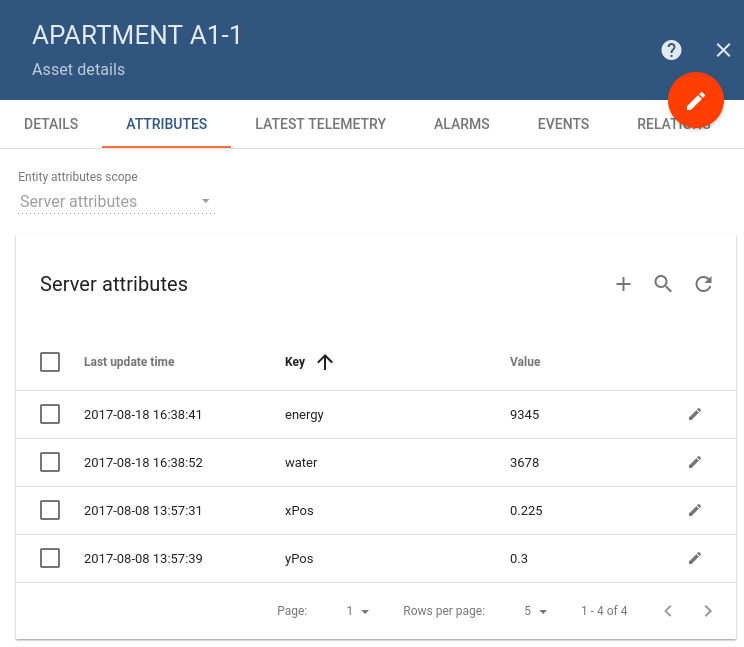This screenshot has width=744, height=647.
Task: Expand the Entity attributes scope dropdown
Action: coord(116,201)
